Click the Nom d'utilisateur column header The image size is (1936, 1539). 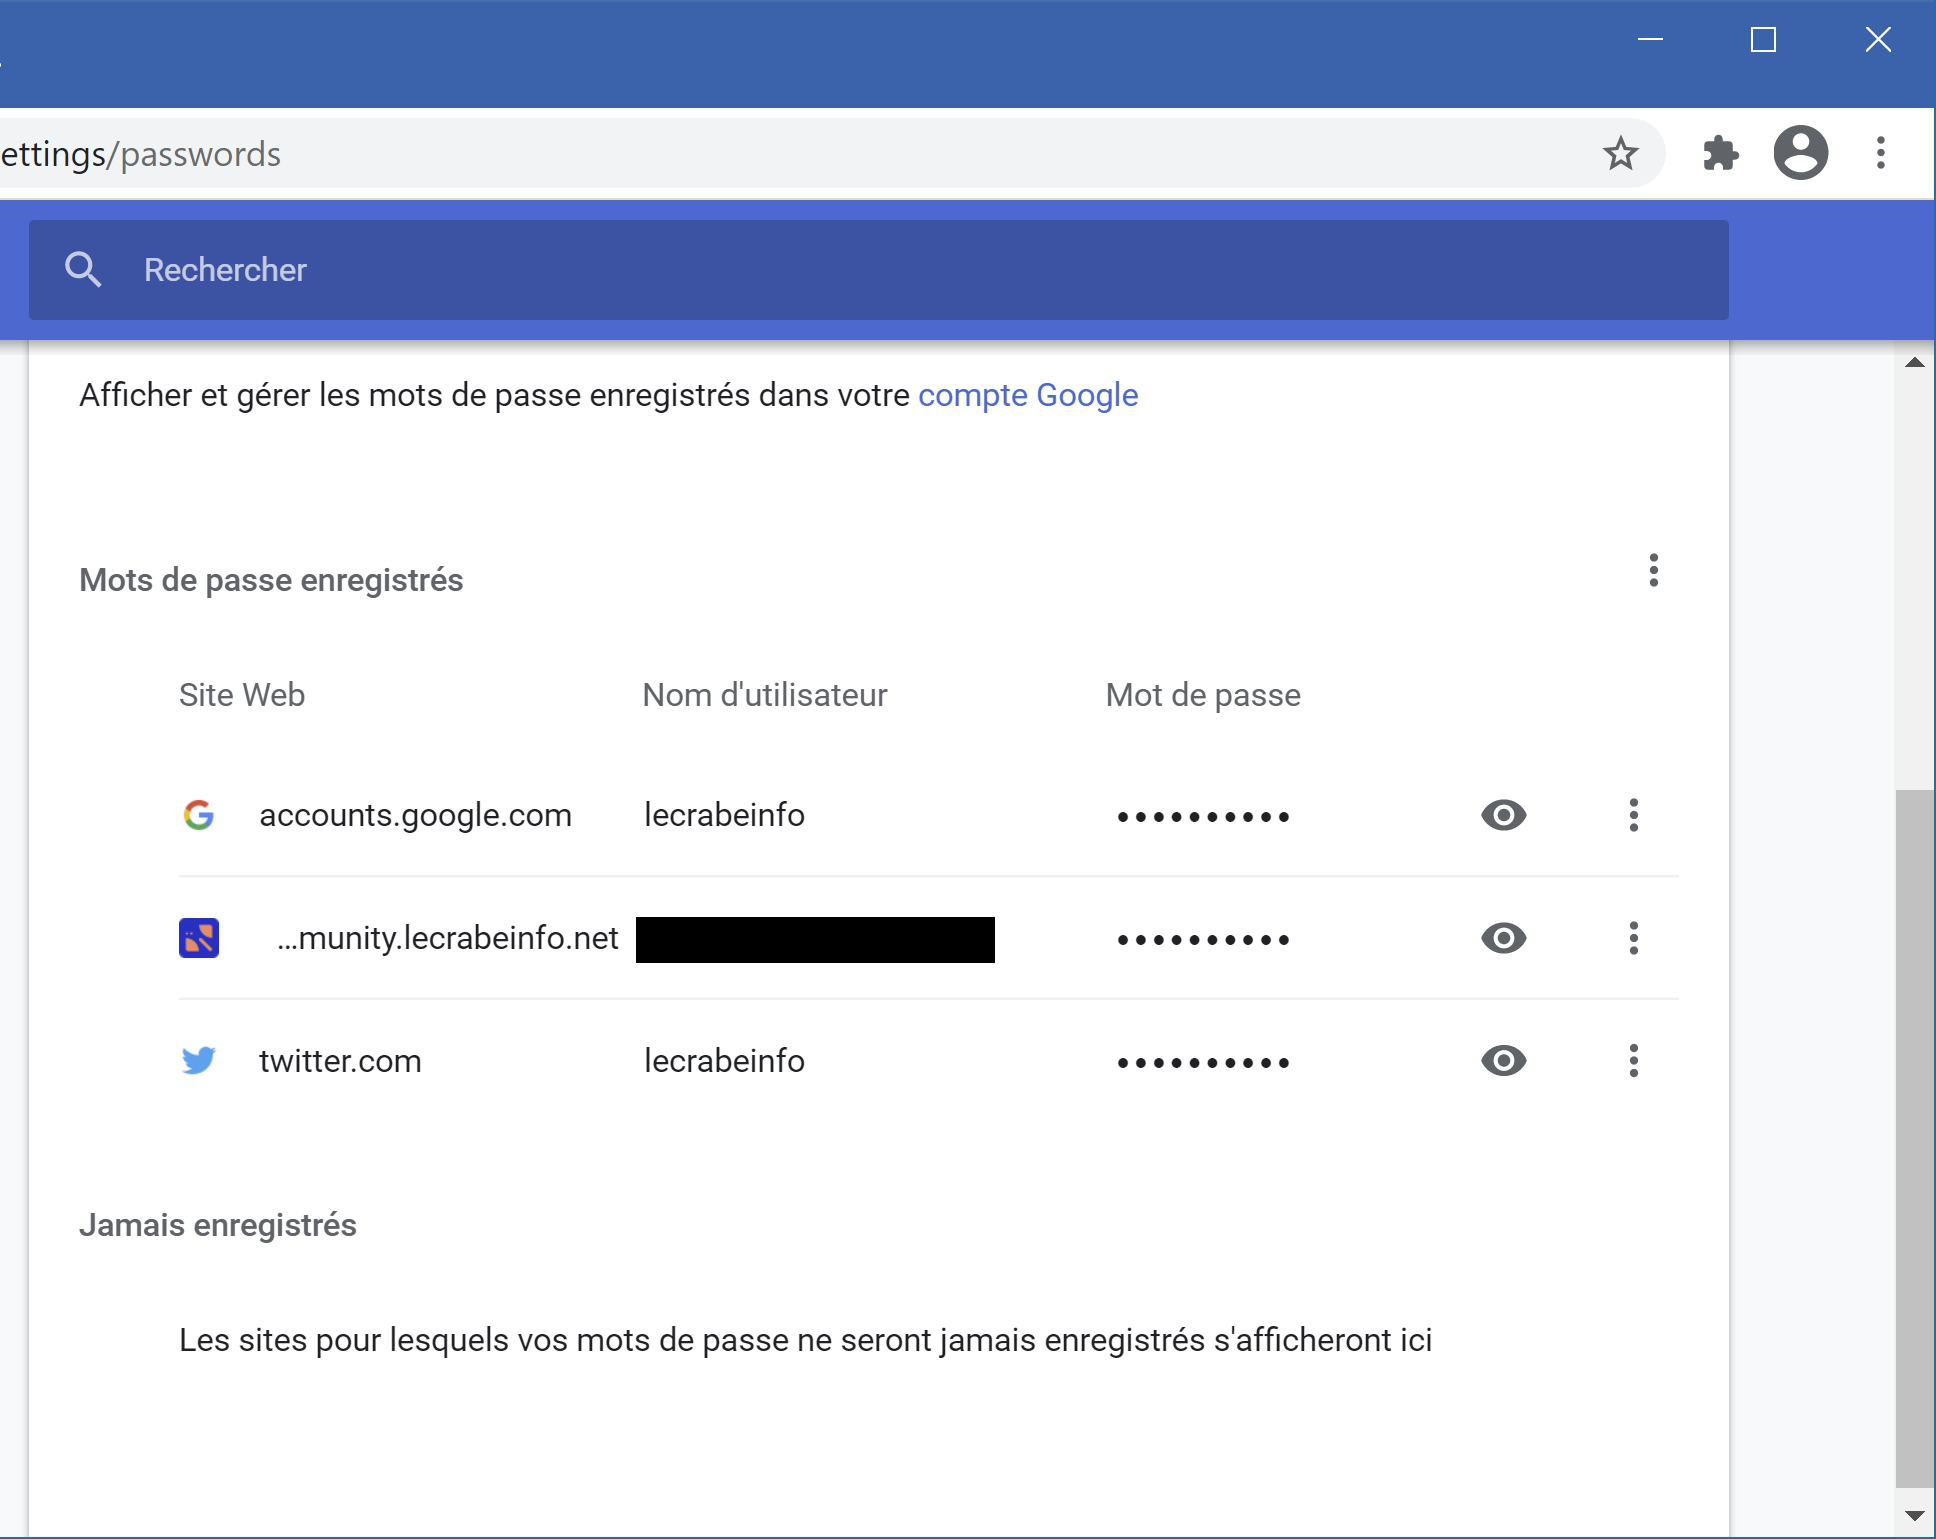pos(765,695)
